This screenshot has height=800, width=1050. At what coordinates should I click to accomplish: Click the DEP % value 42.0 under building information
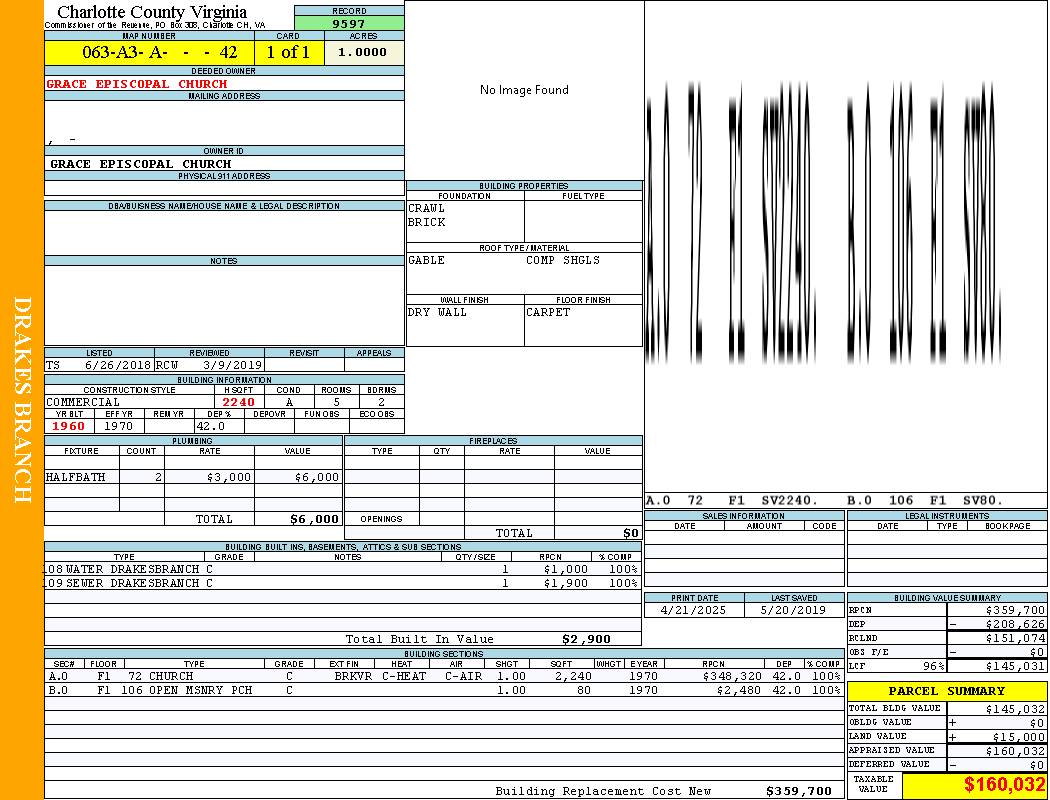(x=210, y=426)
